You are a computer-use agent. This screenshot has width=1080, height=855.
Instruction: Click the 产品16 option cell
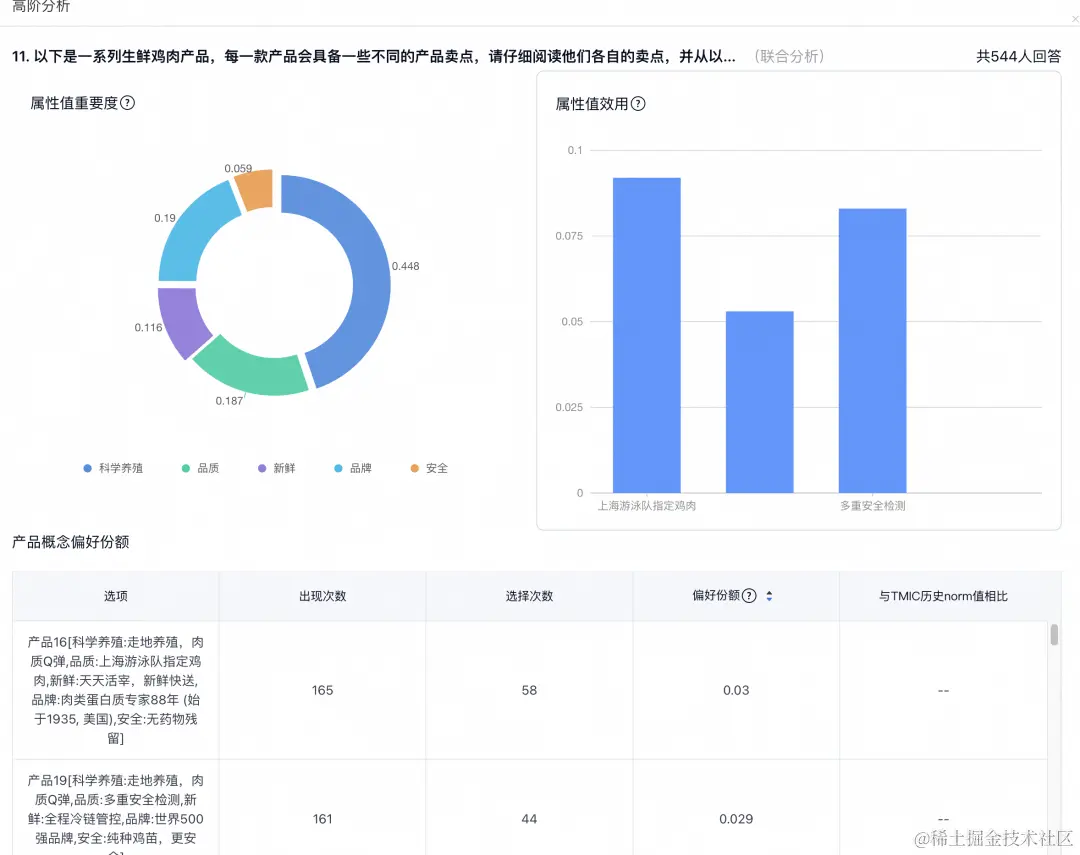116,690
